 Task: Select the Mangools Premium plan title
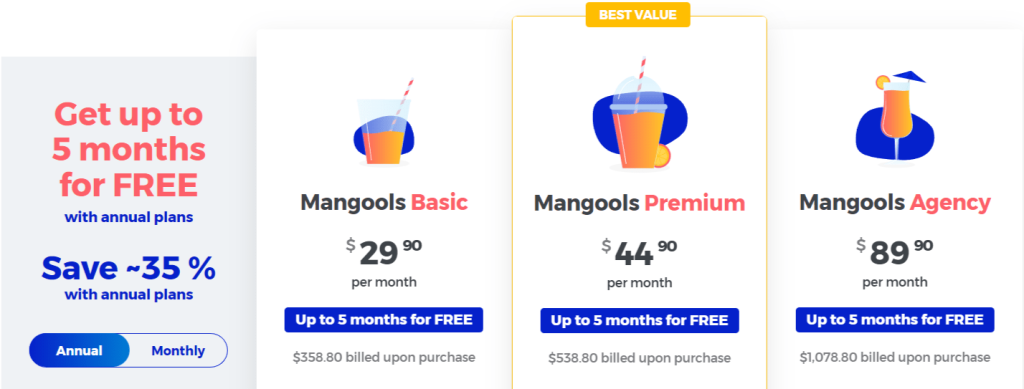tap(639, 203)
